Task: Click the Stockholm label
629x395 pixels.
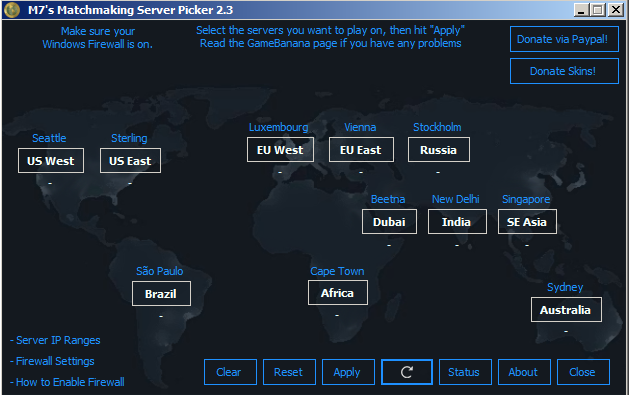Action: tap(437, 128)
